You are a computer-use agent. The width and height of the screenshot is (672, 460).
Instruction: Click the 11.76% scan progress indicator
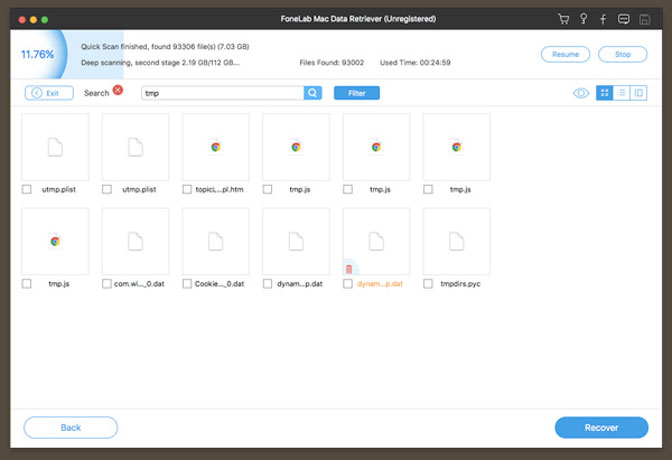38,54
